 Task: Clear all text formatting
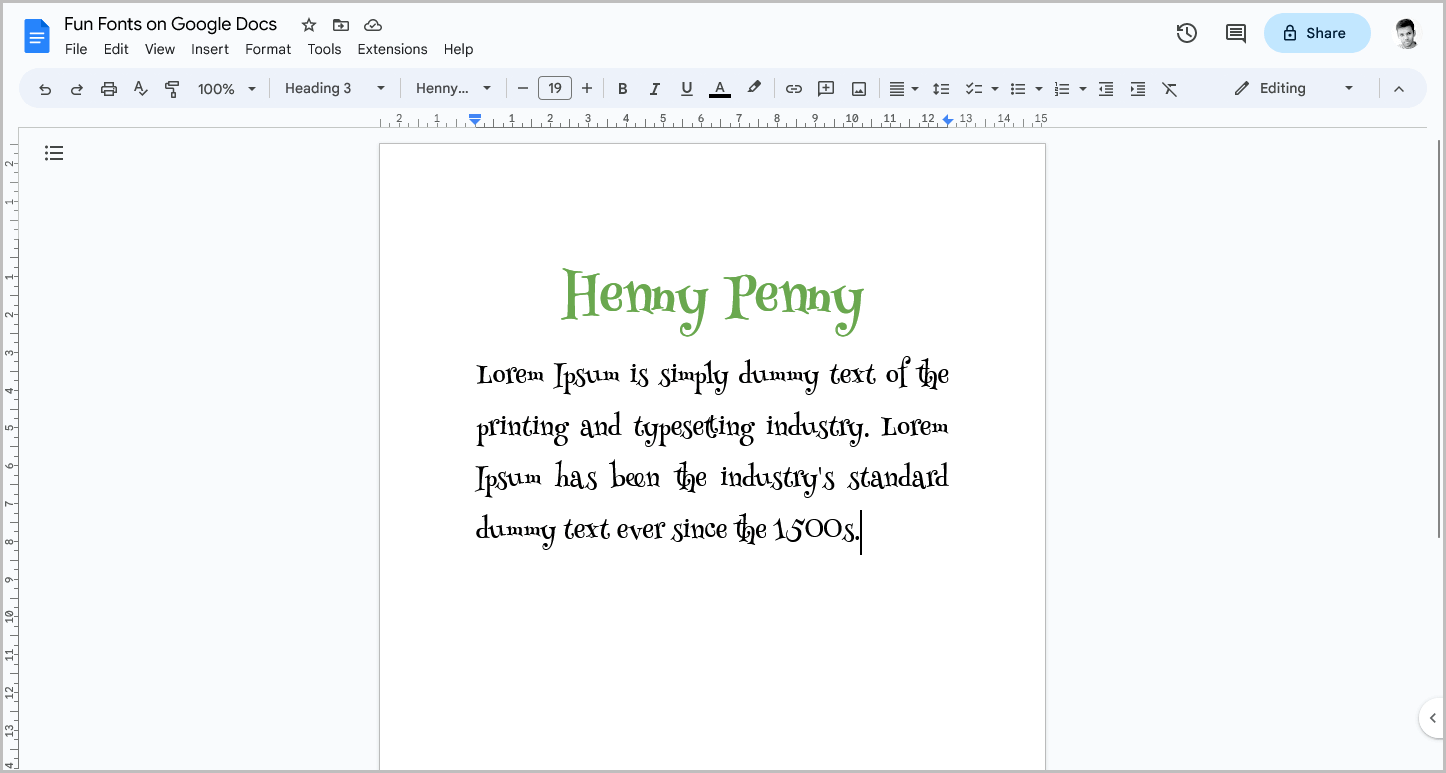(x=1170, y=88)
